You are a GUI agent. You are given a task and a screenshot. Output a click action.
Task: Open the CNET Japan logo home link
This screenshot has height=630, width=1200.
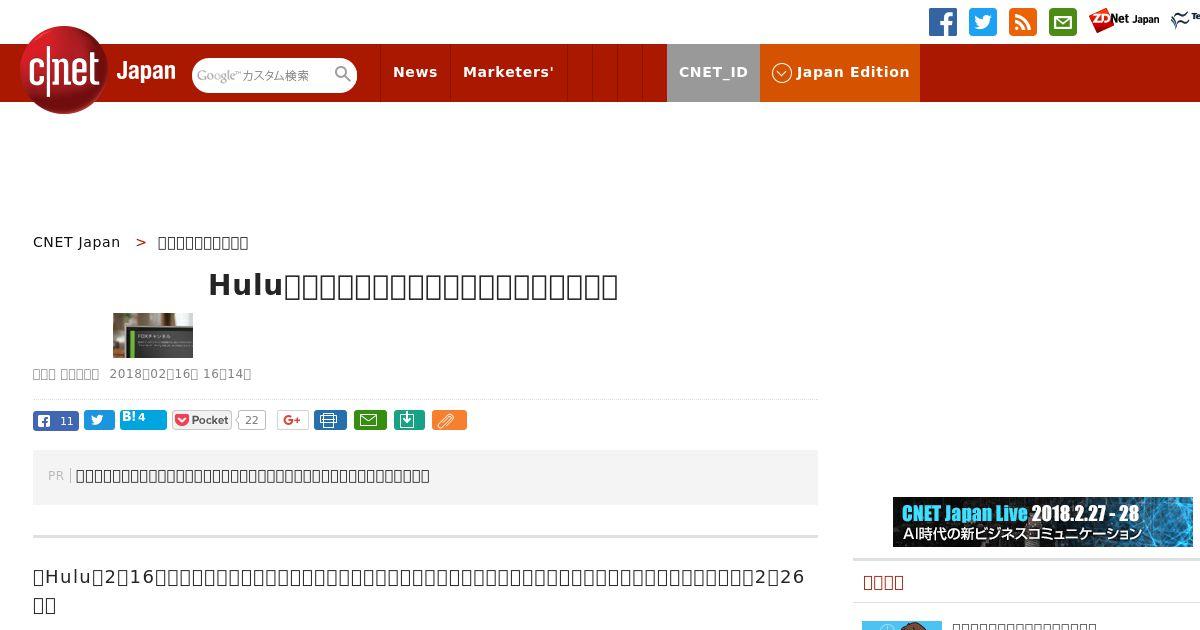tap(98, 70)
